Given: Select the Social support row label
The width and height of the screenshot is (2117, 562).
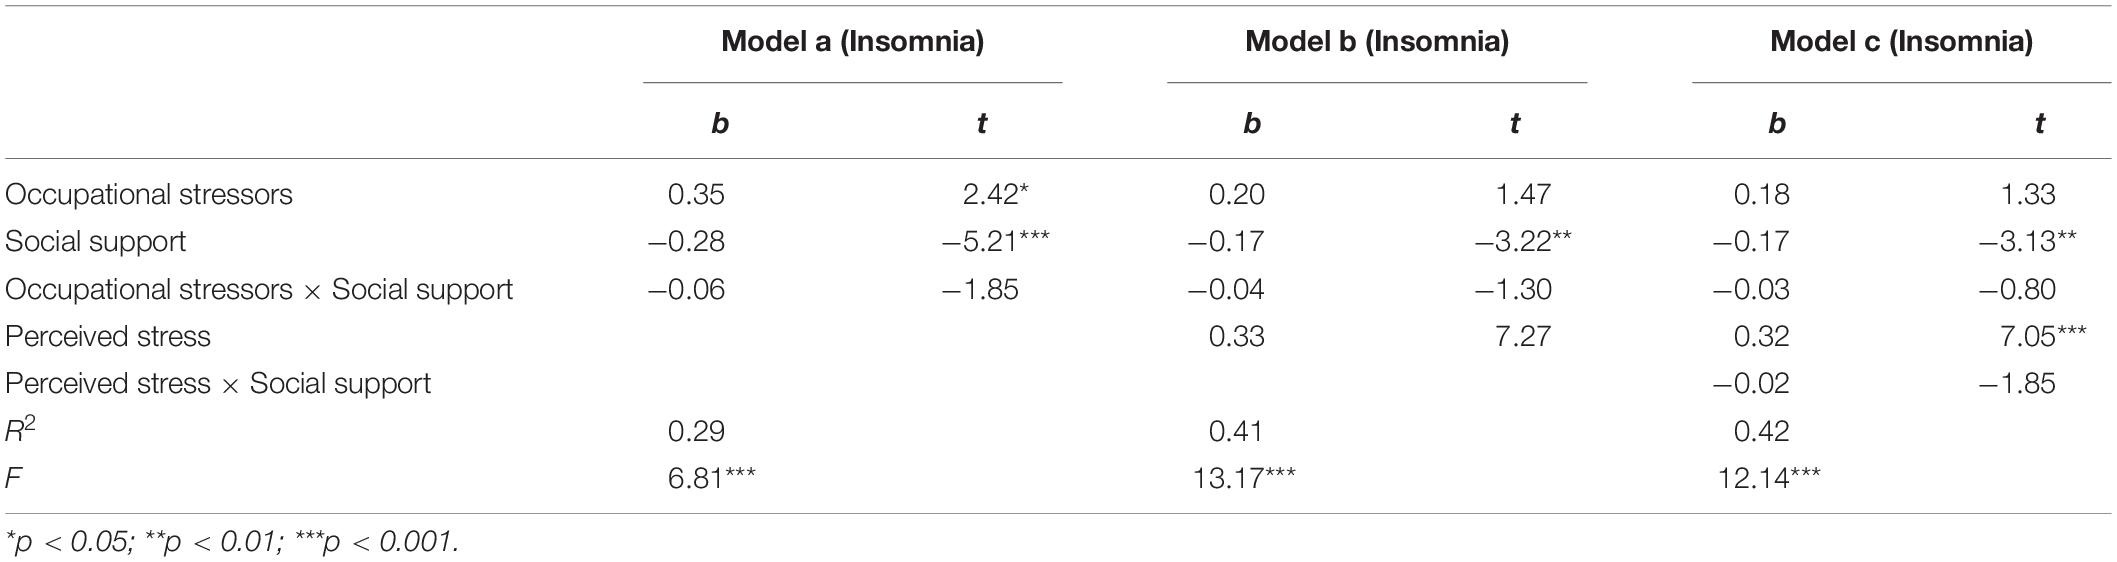Looking at the screenshot, I should [96, 241].
